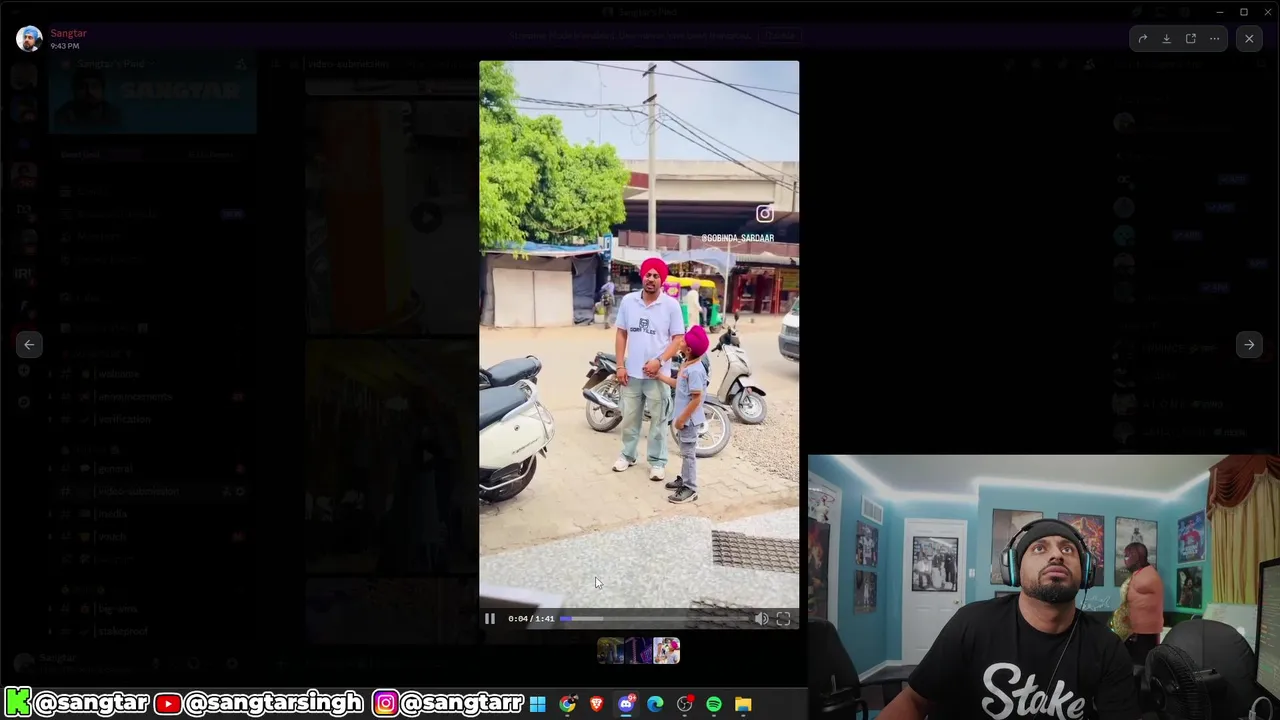This screenshot has width=1280, height=720.
Task: Open File Explorer from the taskbar
Action: coord(743,704)
